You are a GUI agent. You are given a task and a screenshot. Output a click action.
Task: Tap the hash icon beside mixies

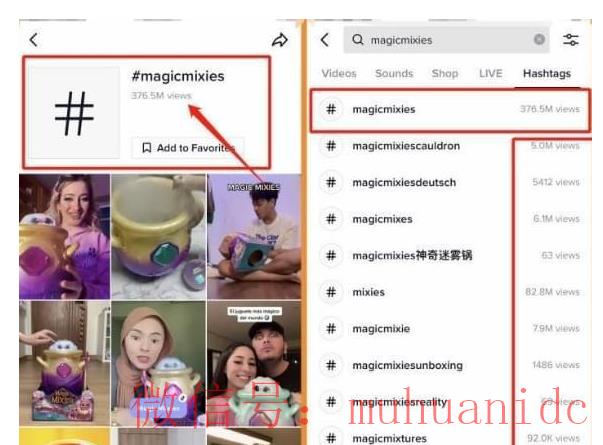tap(331, 292)
